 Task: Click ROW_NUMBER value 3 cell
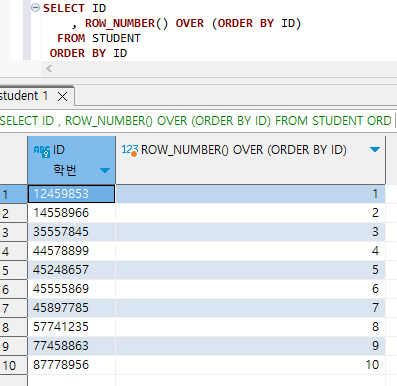coord(250,232)
